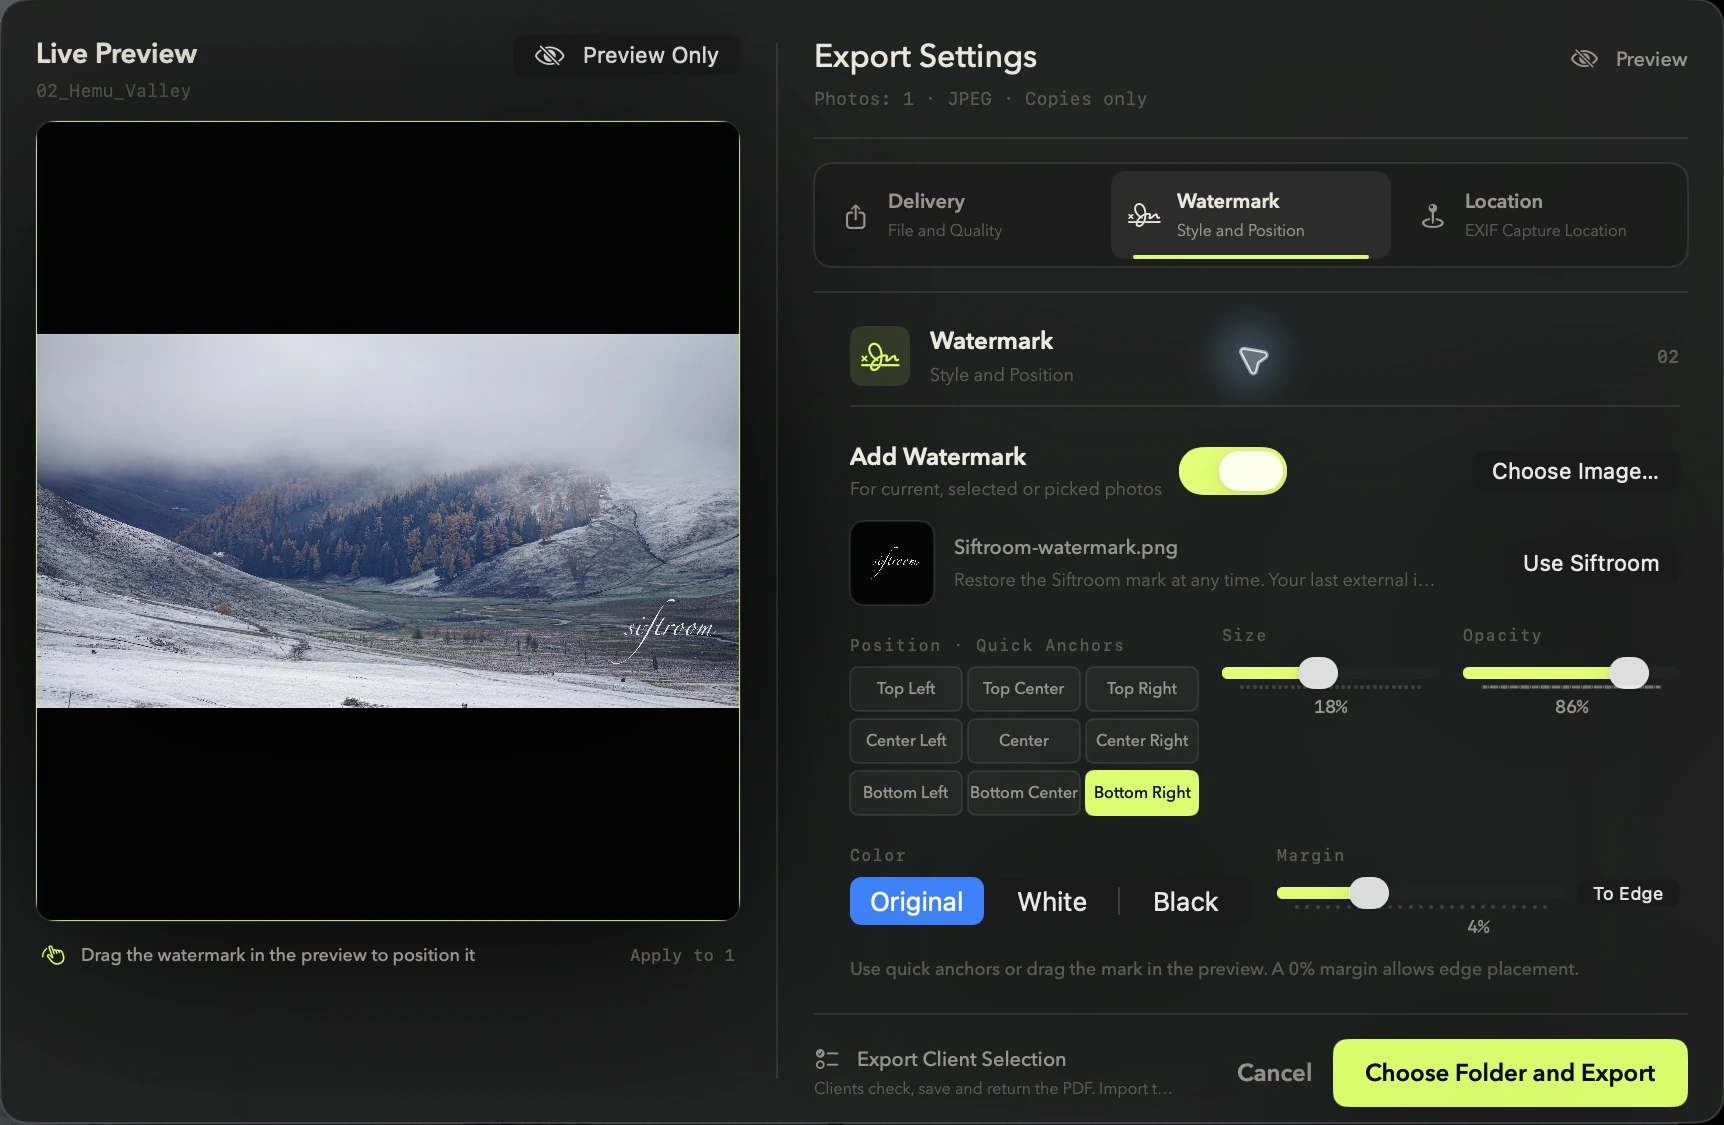This screenshot has width=1724, height=1125.
Task: Click the signature icon on the Watermark tab
Action: (1144, 215)
